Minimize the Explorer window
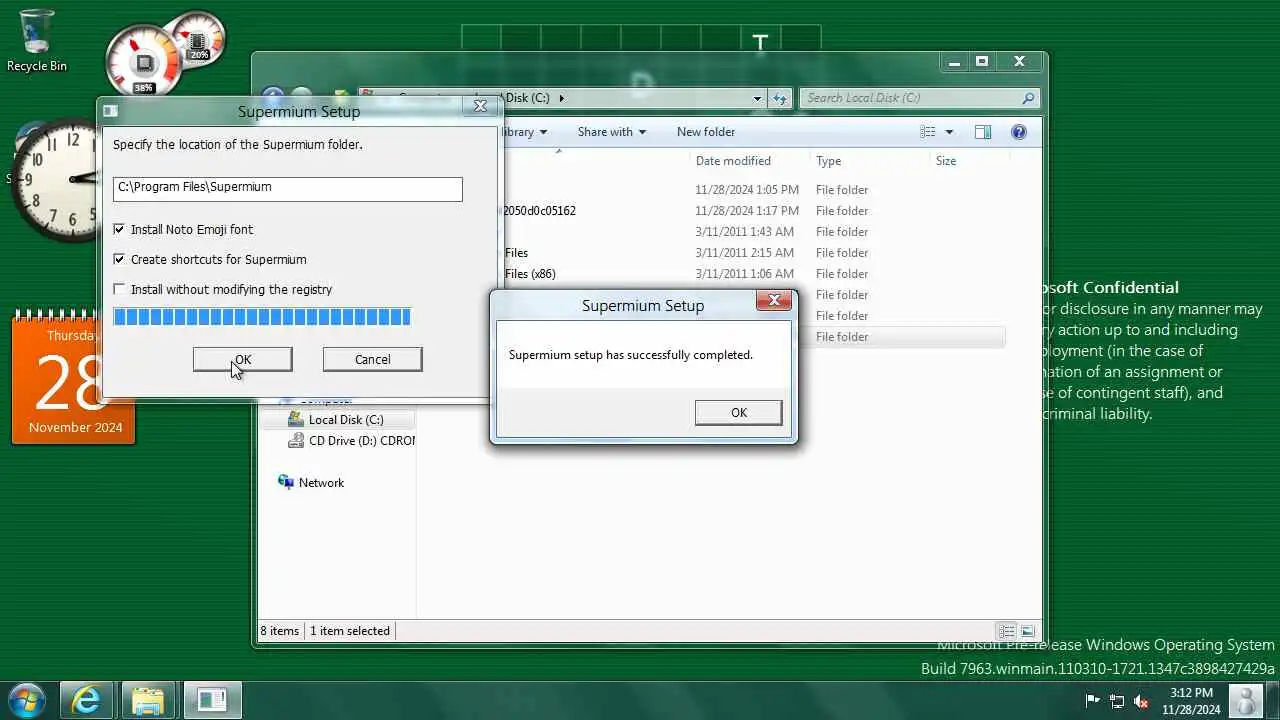 (955, 62)
